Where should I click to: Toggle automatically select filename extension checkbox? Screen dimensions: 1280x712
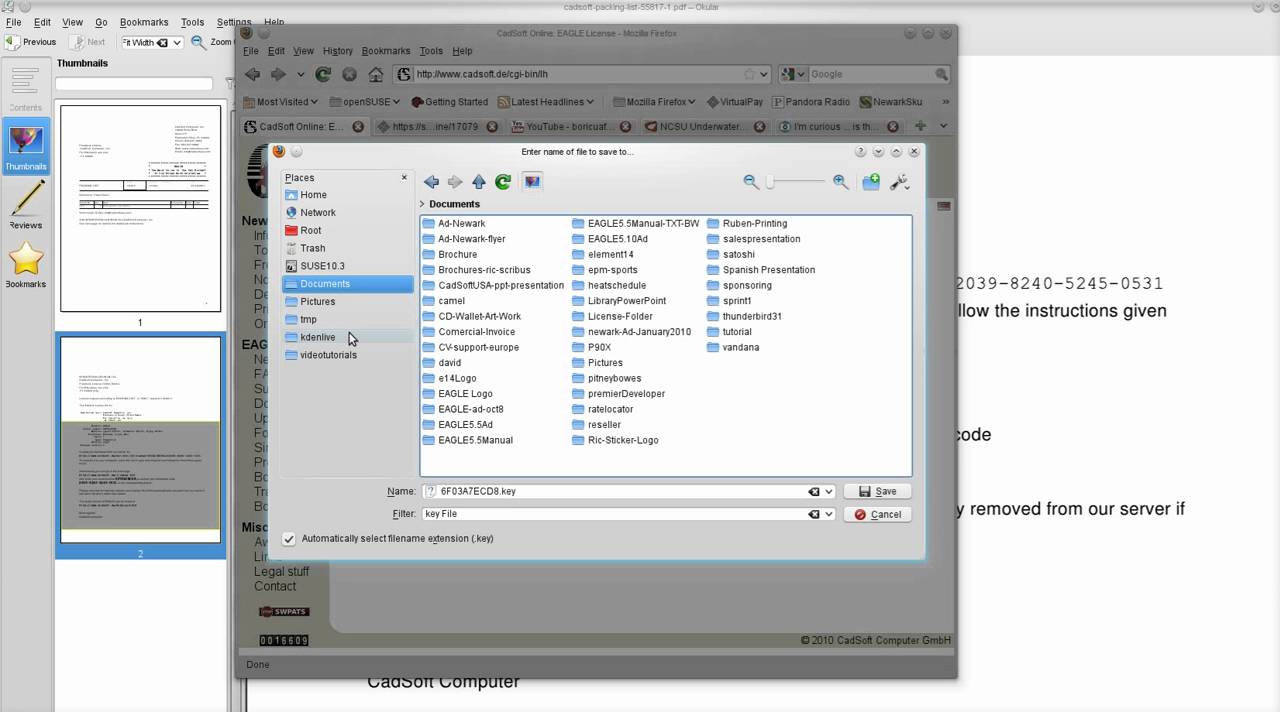[x=289, y=539]
